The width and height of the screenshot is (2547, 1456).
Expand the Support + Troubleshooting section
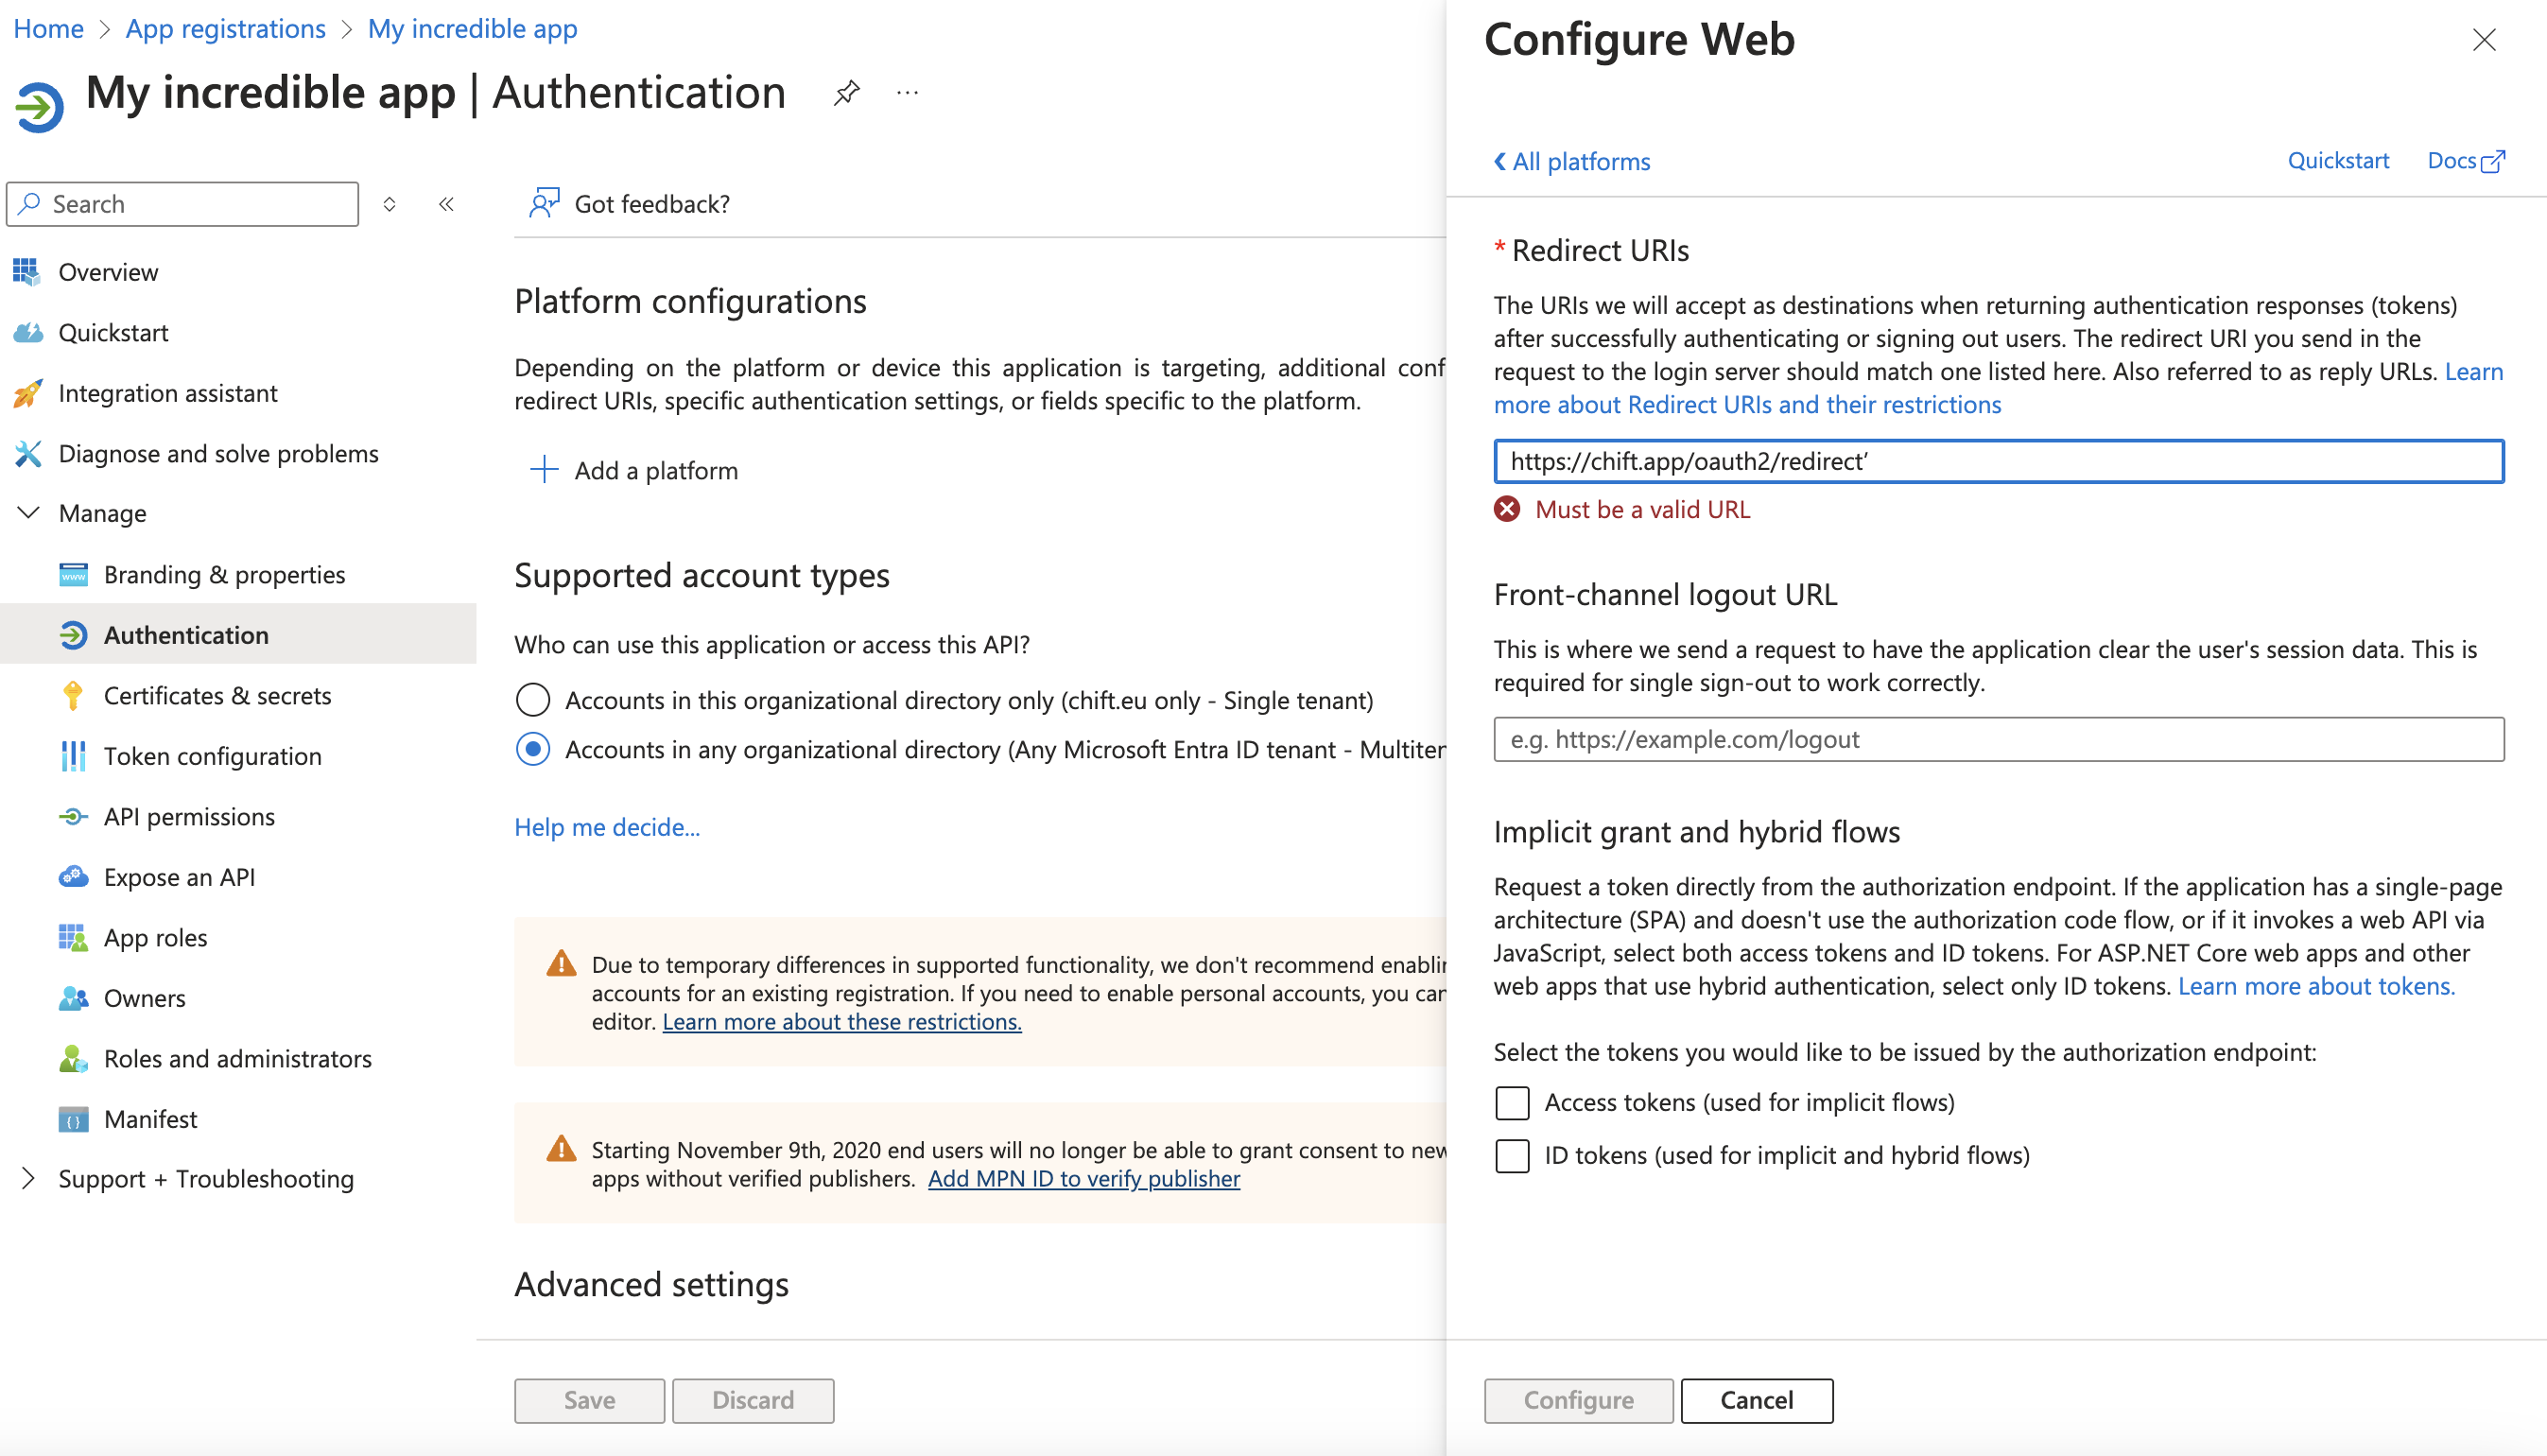coord(29,1178)
